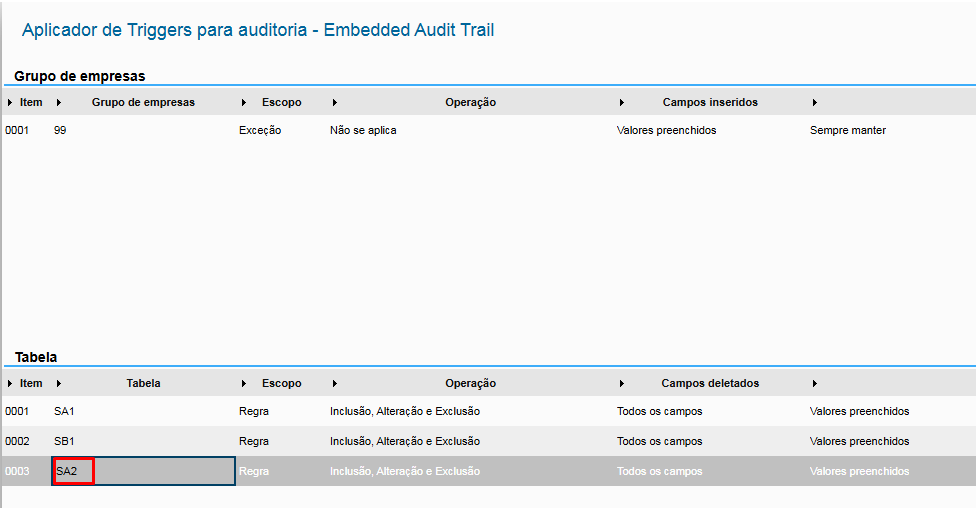Click Regra scope cell in the SB1 row
This screenshot has height=508, width=976.
[254, 441]
